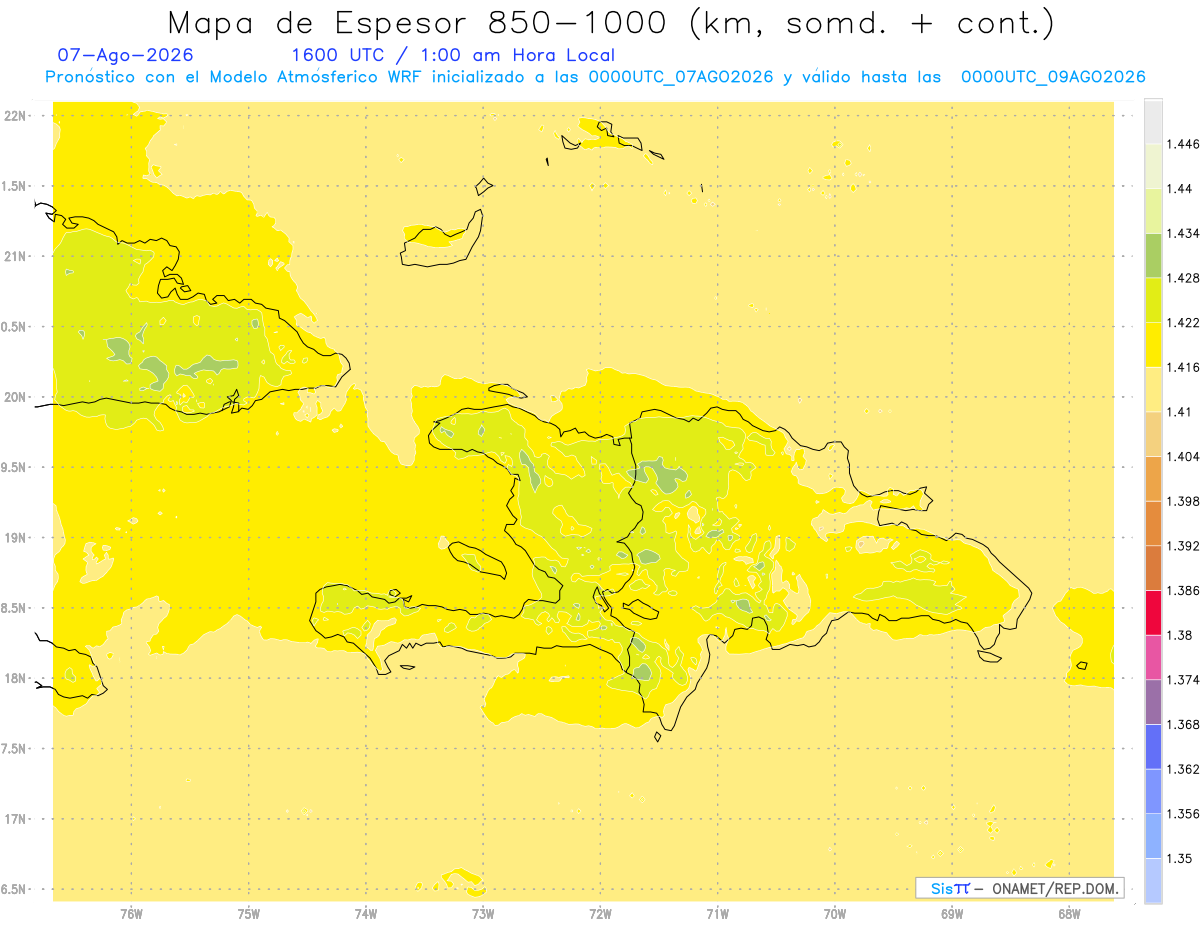Image resolution: width=1200 pixels, height=927 pixels.
Task: Pick the yellow-green swatch between 1.422 and 1.428
Action: (x=1153, y=300)
